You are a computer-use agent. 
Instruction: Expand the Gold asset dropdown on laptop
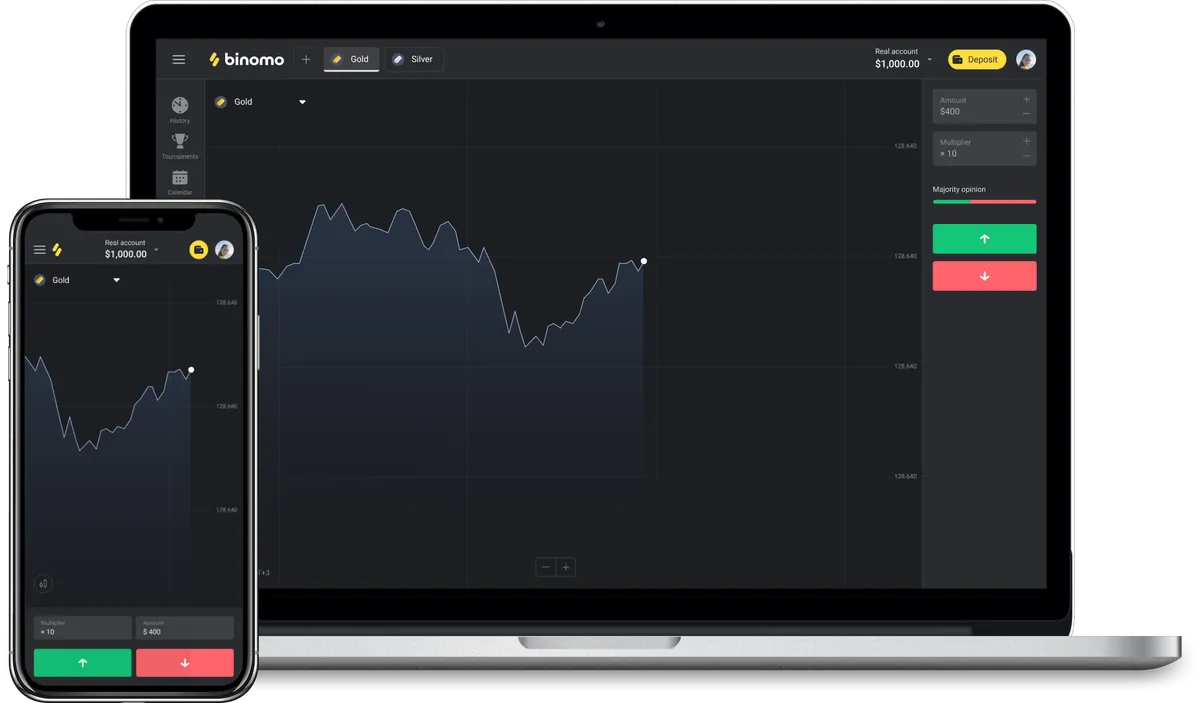(x=302, y=102)
